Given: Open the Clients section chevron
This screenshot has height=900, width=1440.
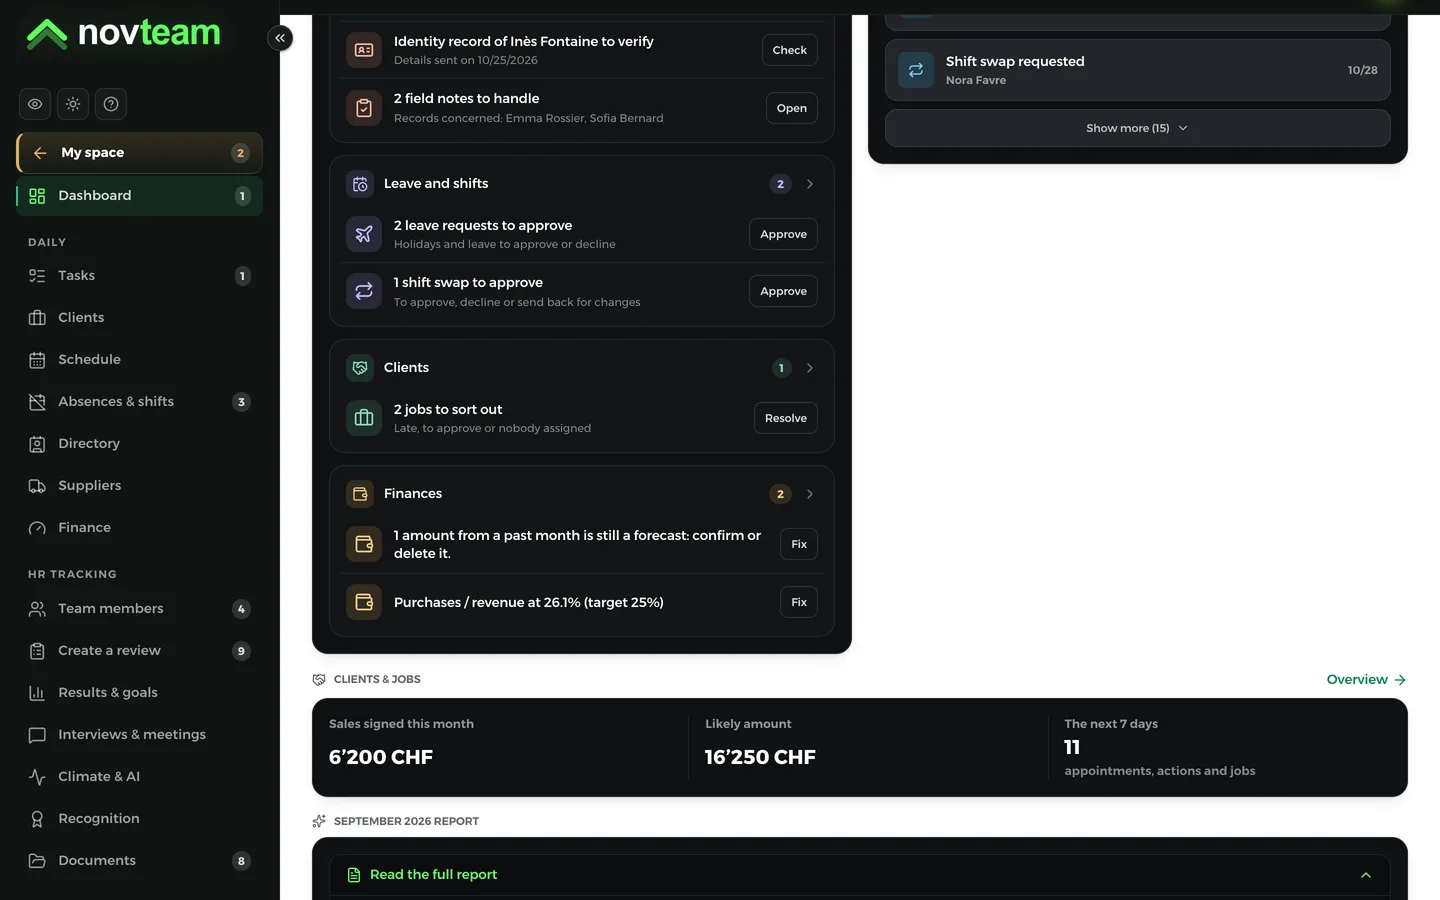Looking at the screenshot, I should (x=810, y=368).
